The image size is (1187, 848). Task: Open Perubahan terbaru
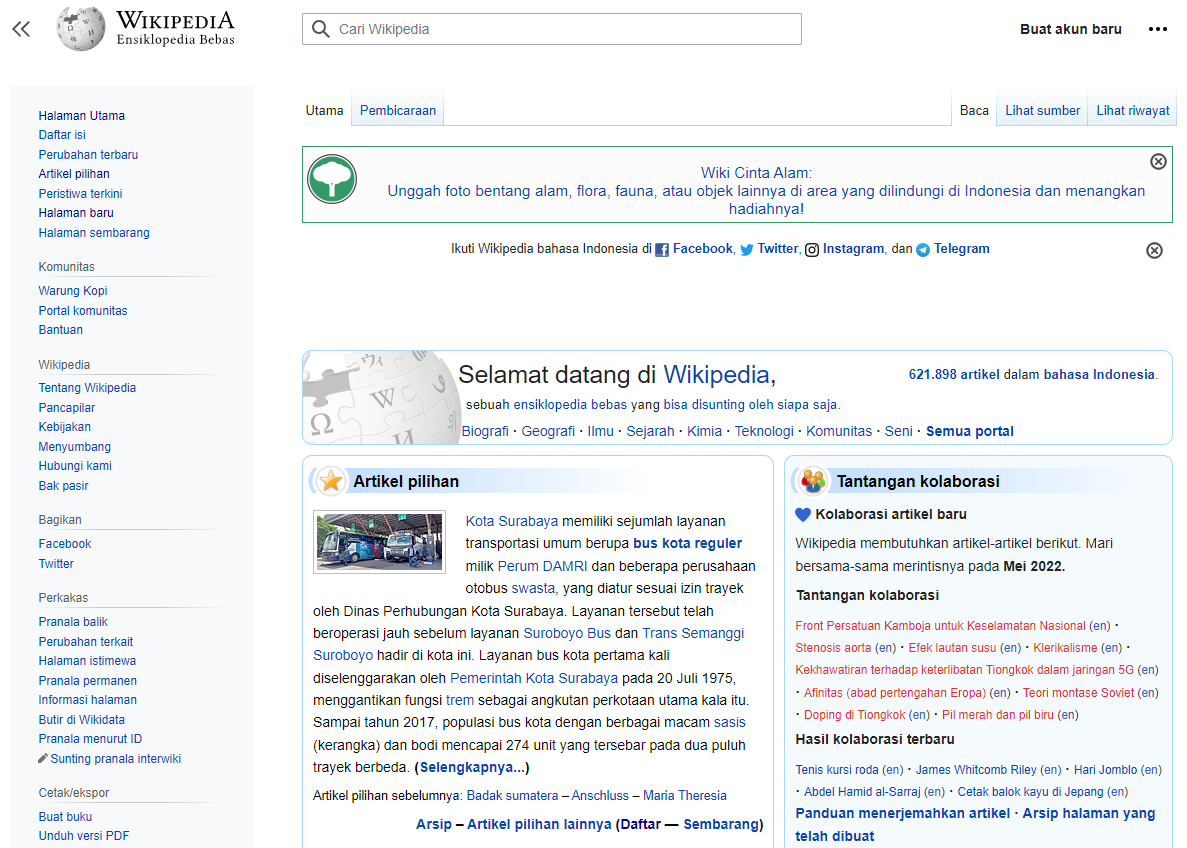tap(89, 154)
